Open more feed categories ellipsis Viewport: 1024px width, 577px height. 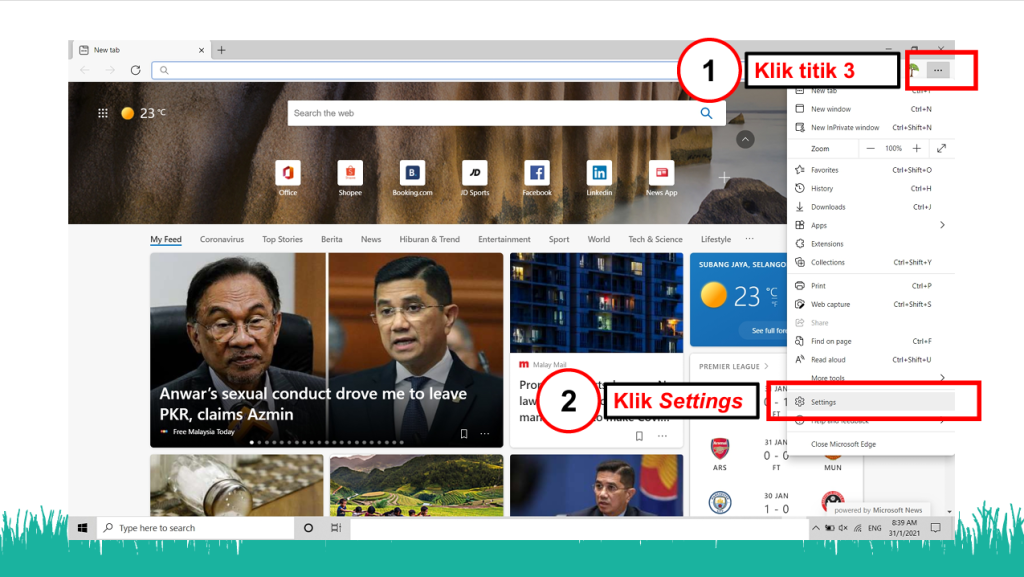pyautogui.click(x=749, y=239)
